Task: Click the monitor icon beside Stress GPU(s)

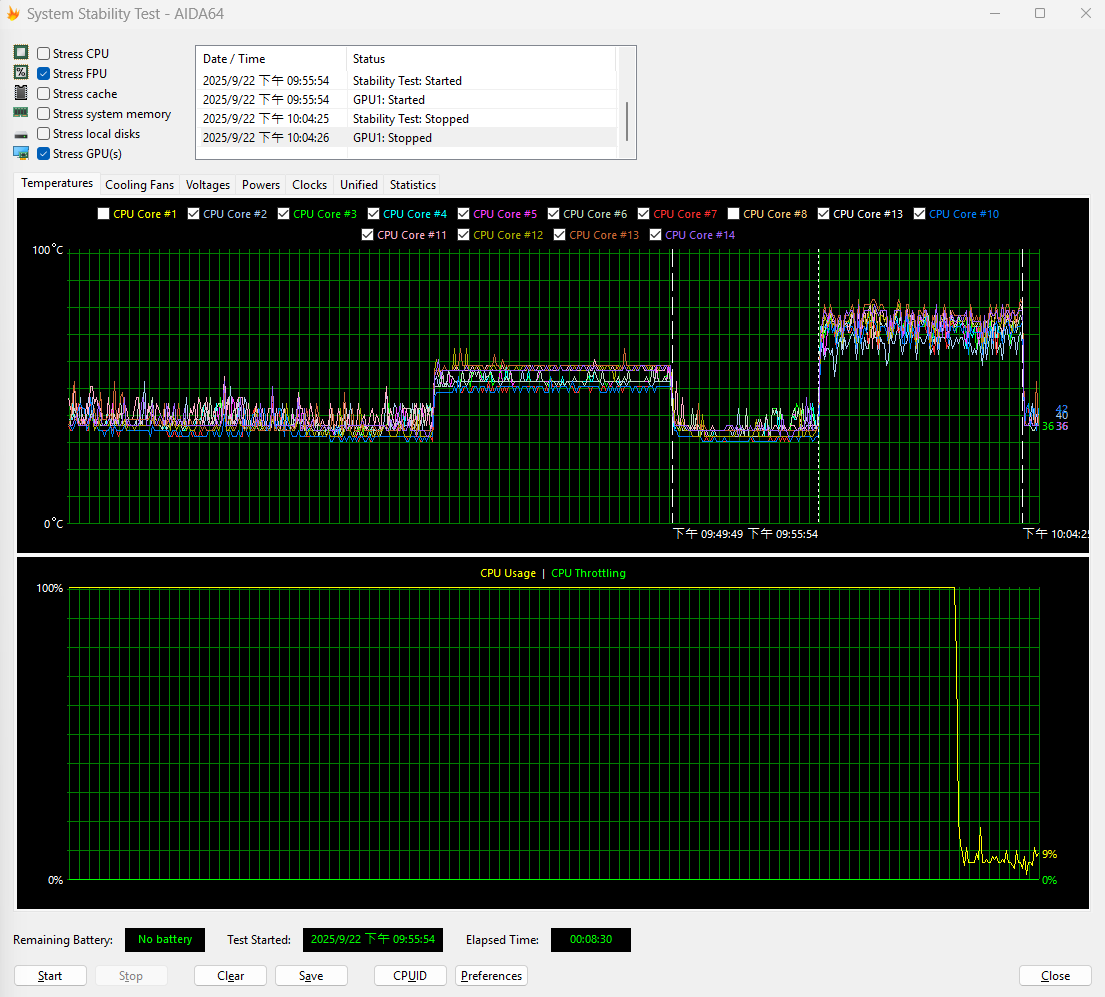Action: (x=20, y=153)
